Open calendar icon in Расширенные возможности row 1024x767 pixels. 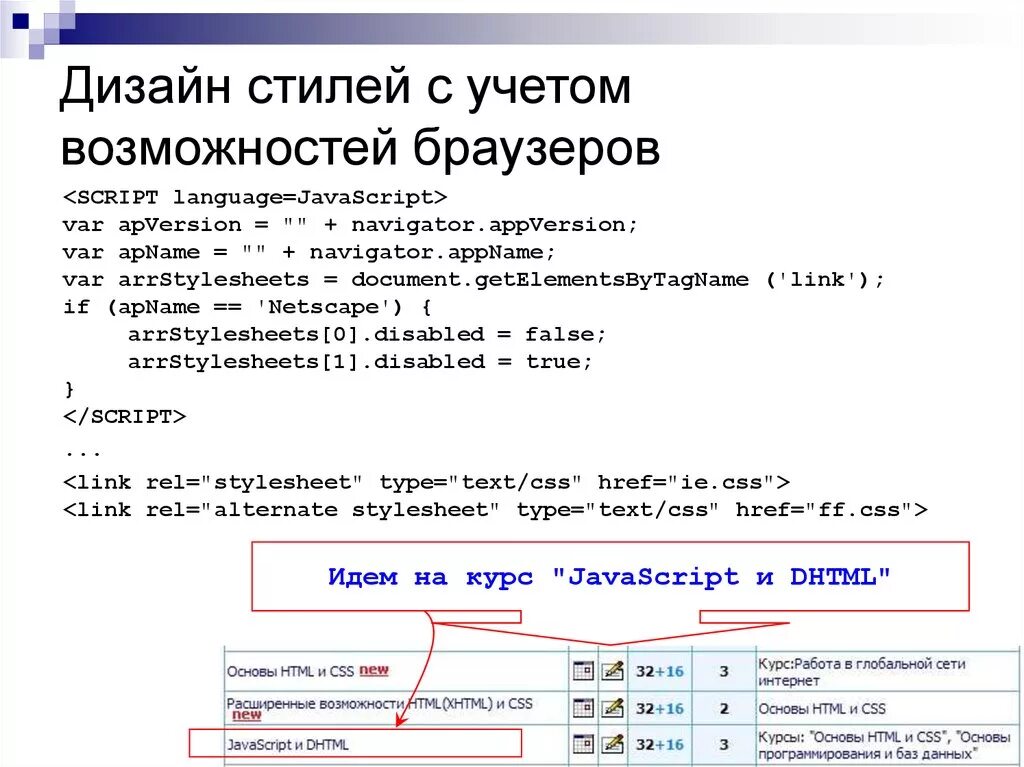click(583, 708)
